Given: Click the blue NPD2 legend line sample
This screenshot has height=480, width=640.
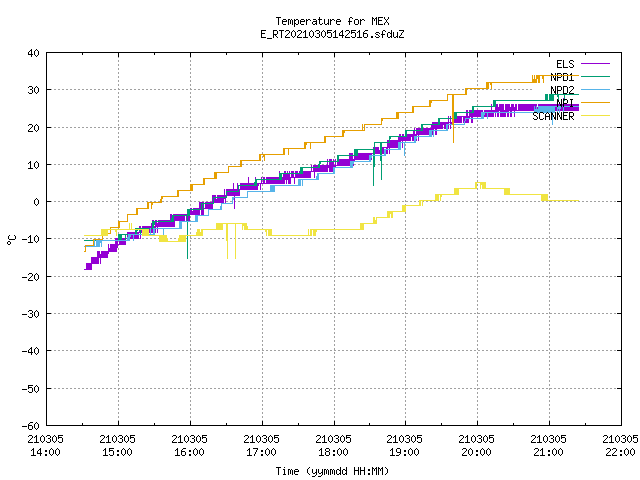Looking at the screenshot, I should 595,89.
